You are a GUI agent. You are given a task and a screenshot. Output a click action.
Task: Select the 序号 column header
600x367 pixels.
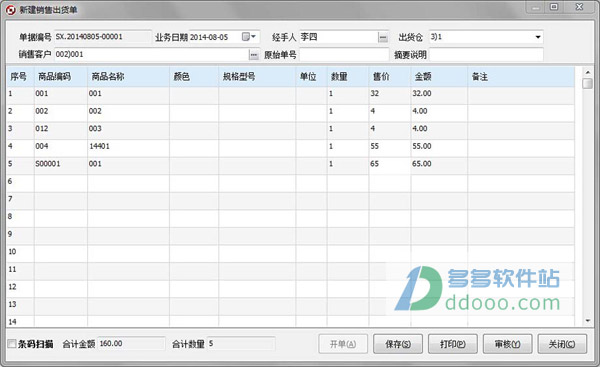[20, 77]
